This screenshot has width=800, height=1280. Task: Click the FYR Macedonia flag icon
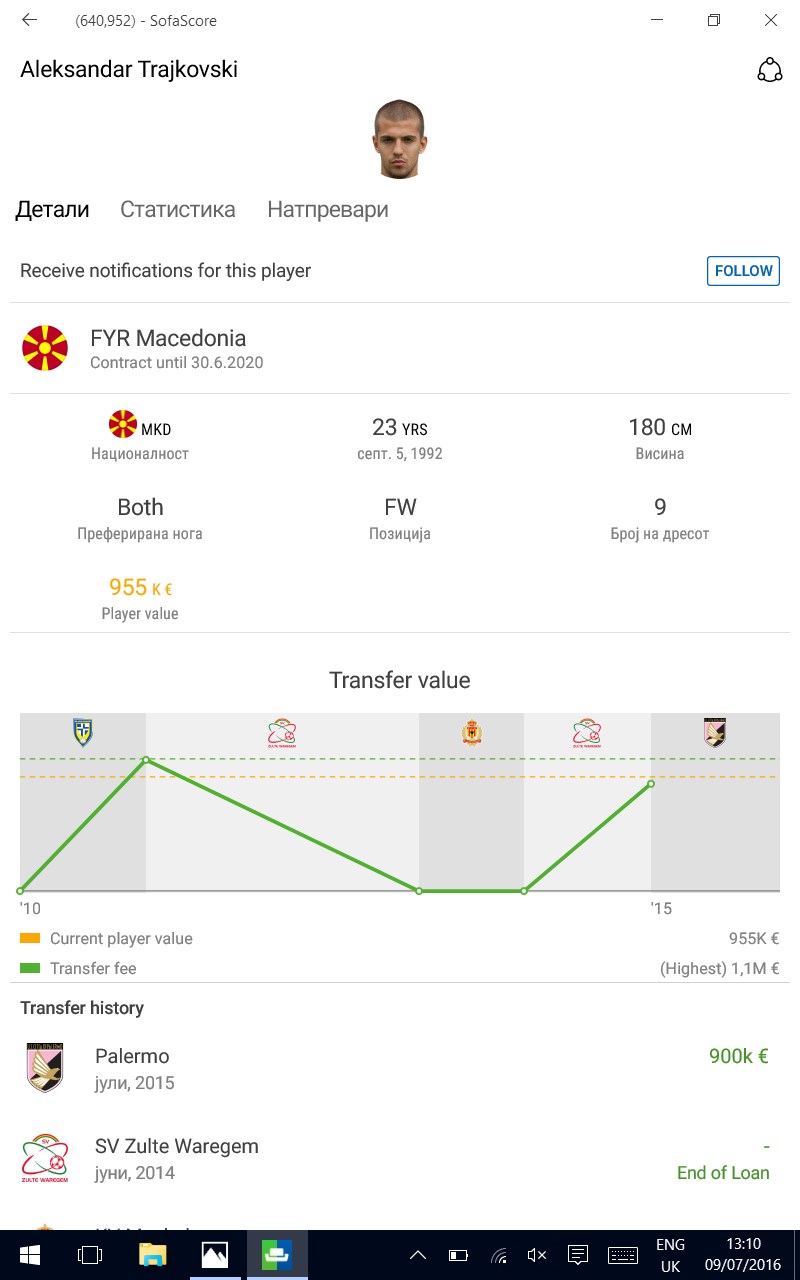(x=45, y=348)
